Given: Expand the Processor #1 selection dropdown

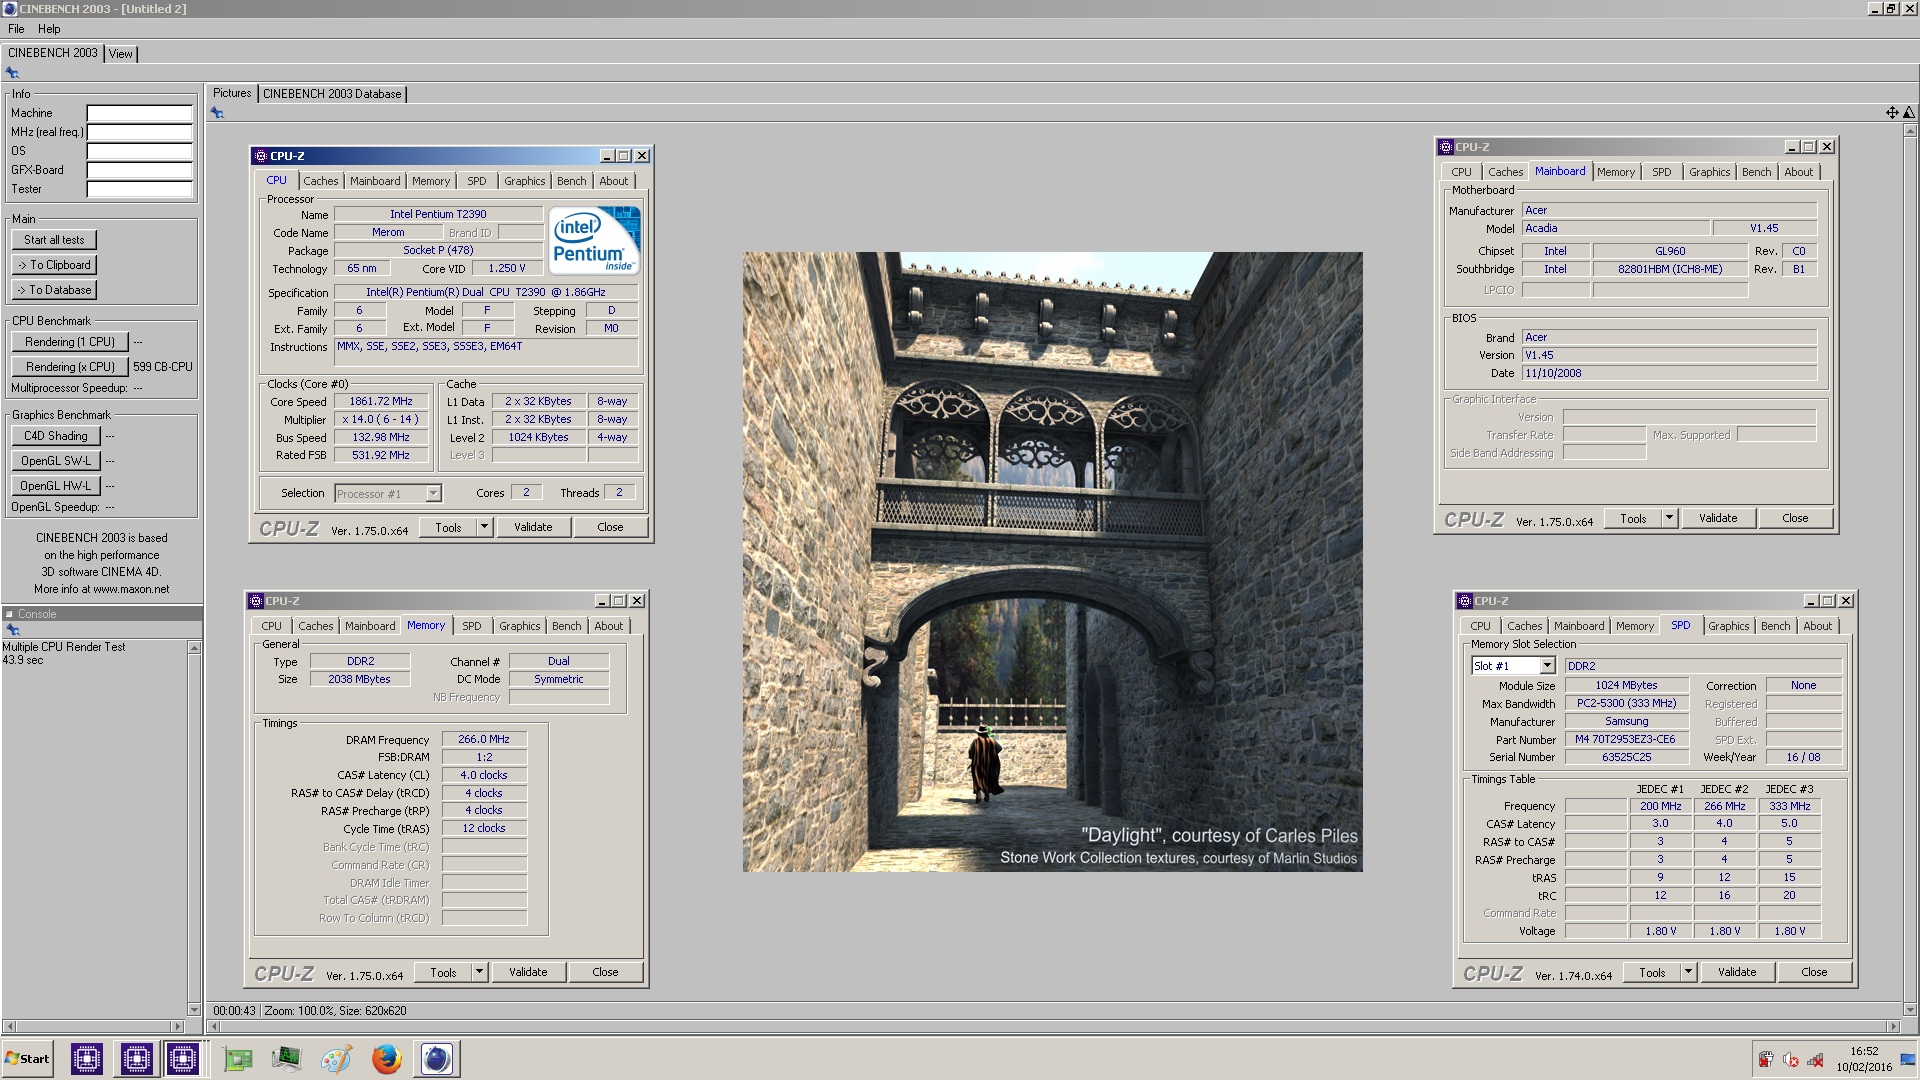Looking at the screenshot, I should tap(433, 493).
